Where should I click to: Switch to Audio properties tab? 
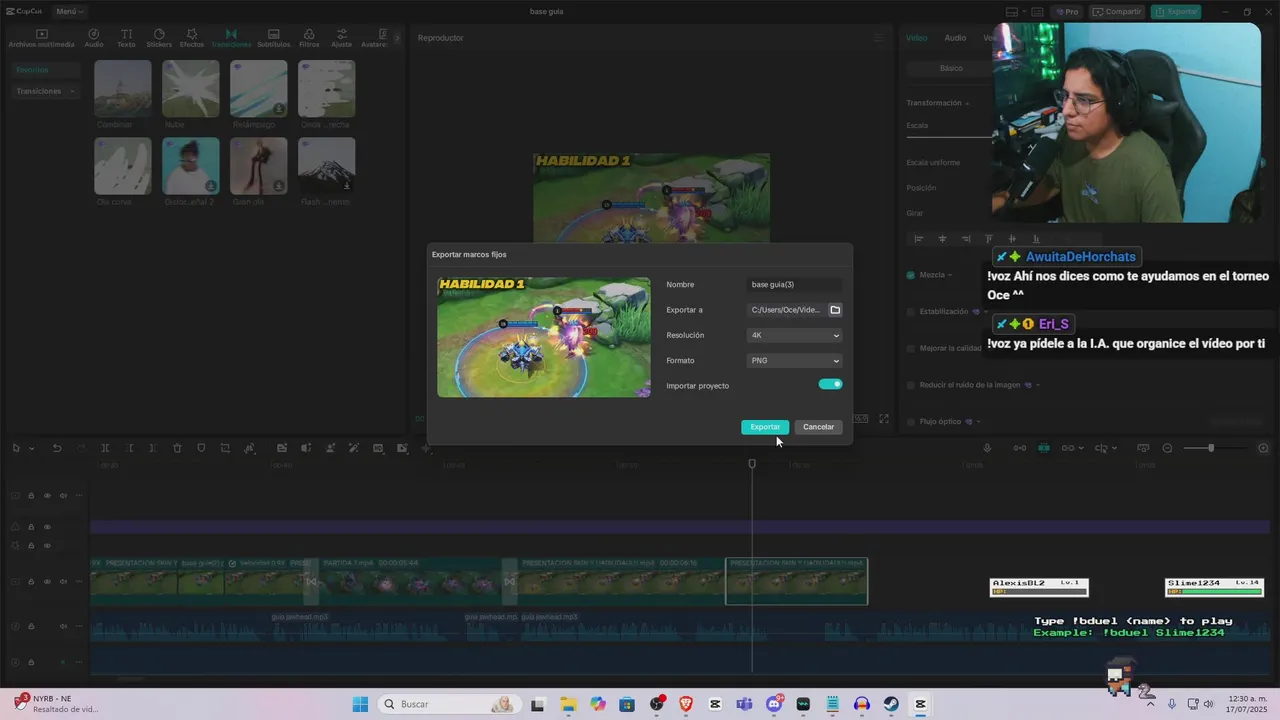[955, 38]
